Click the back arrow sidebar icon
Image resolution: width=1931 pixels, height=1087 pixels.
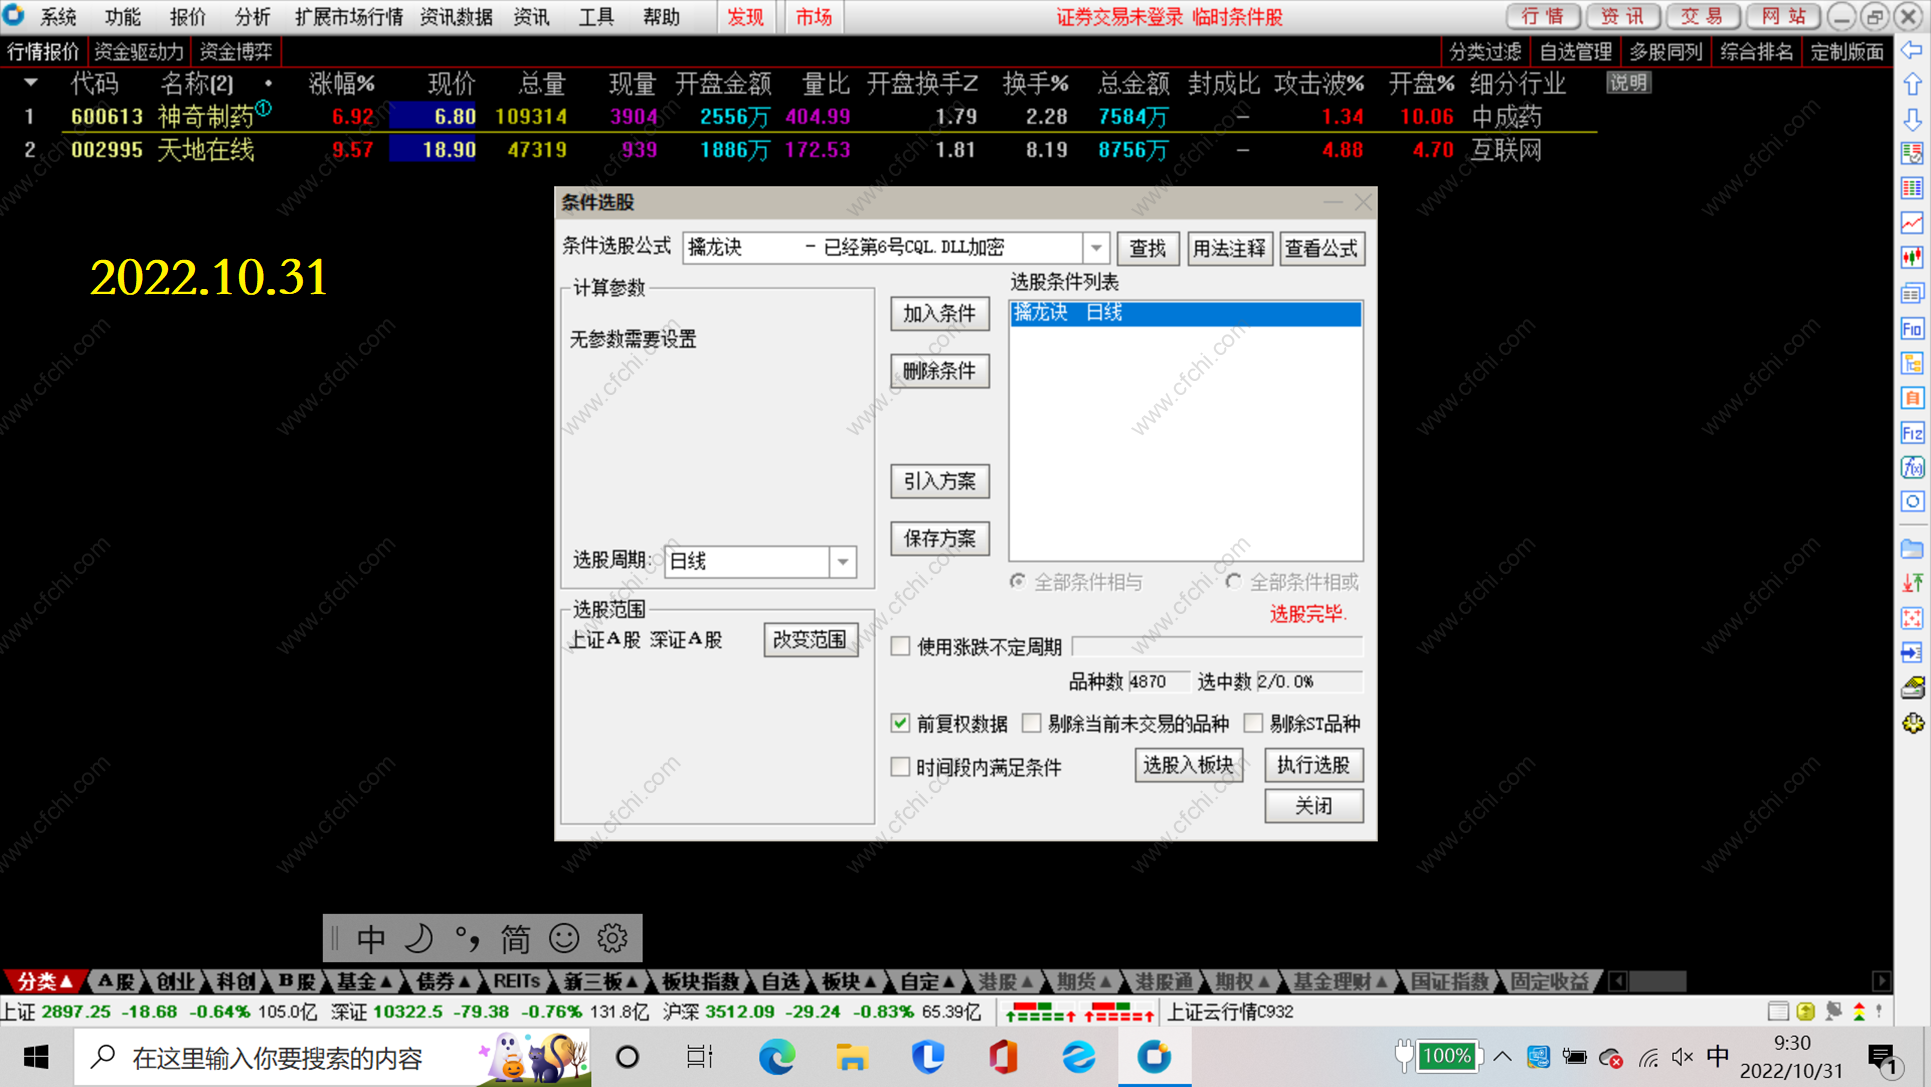(1912, 50)
